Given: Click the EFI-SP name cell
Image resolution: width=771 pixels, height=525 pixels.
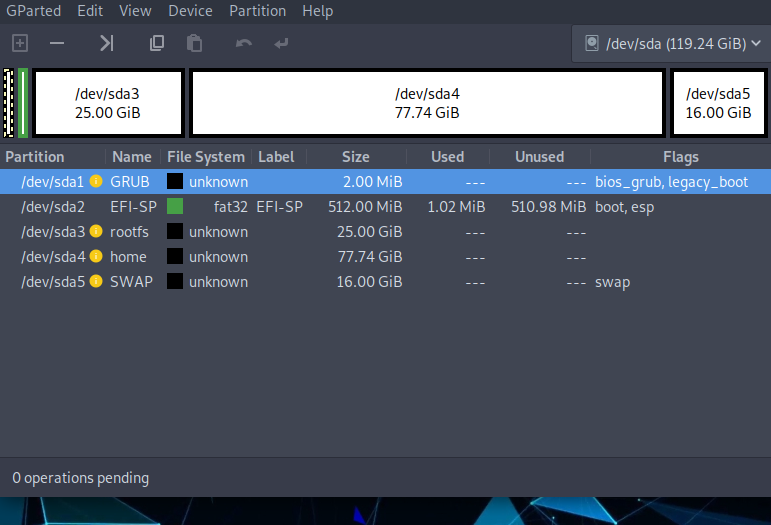Looking at the screenshot, I should tap(133, 207).
